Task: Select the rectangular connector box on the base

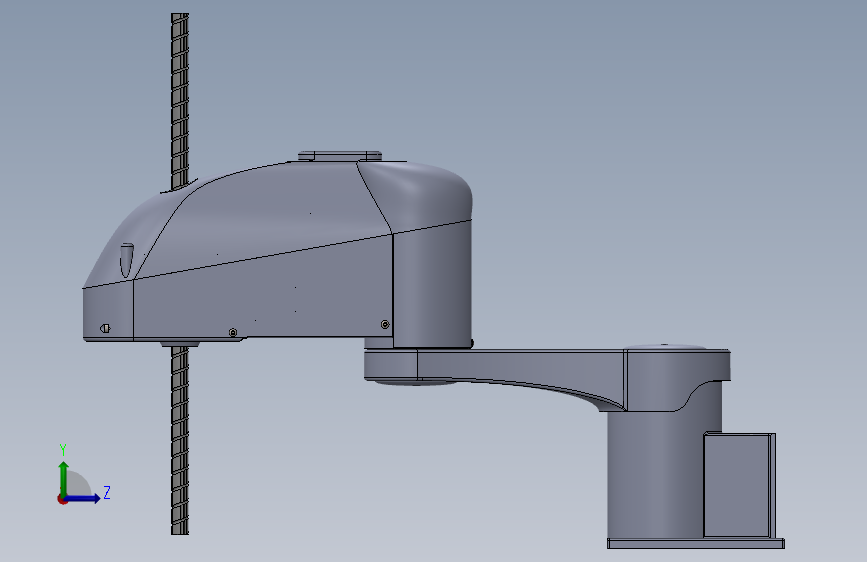Action: click(x=740, y=485)
